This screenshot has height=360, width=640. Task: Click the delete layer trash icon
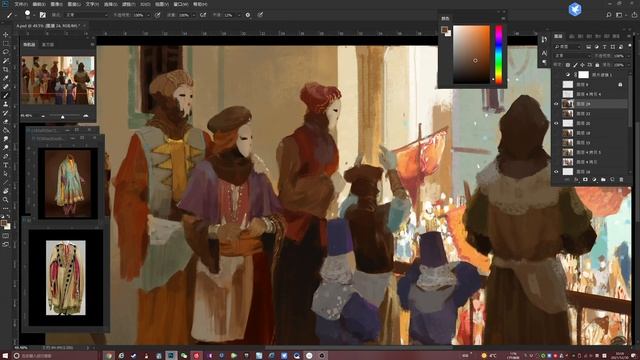pyautogui.click(x=621, y=180)
